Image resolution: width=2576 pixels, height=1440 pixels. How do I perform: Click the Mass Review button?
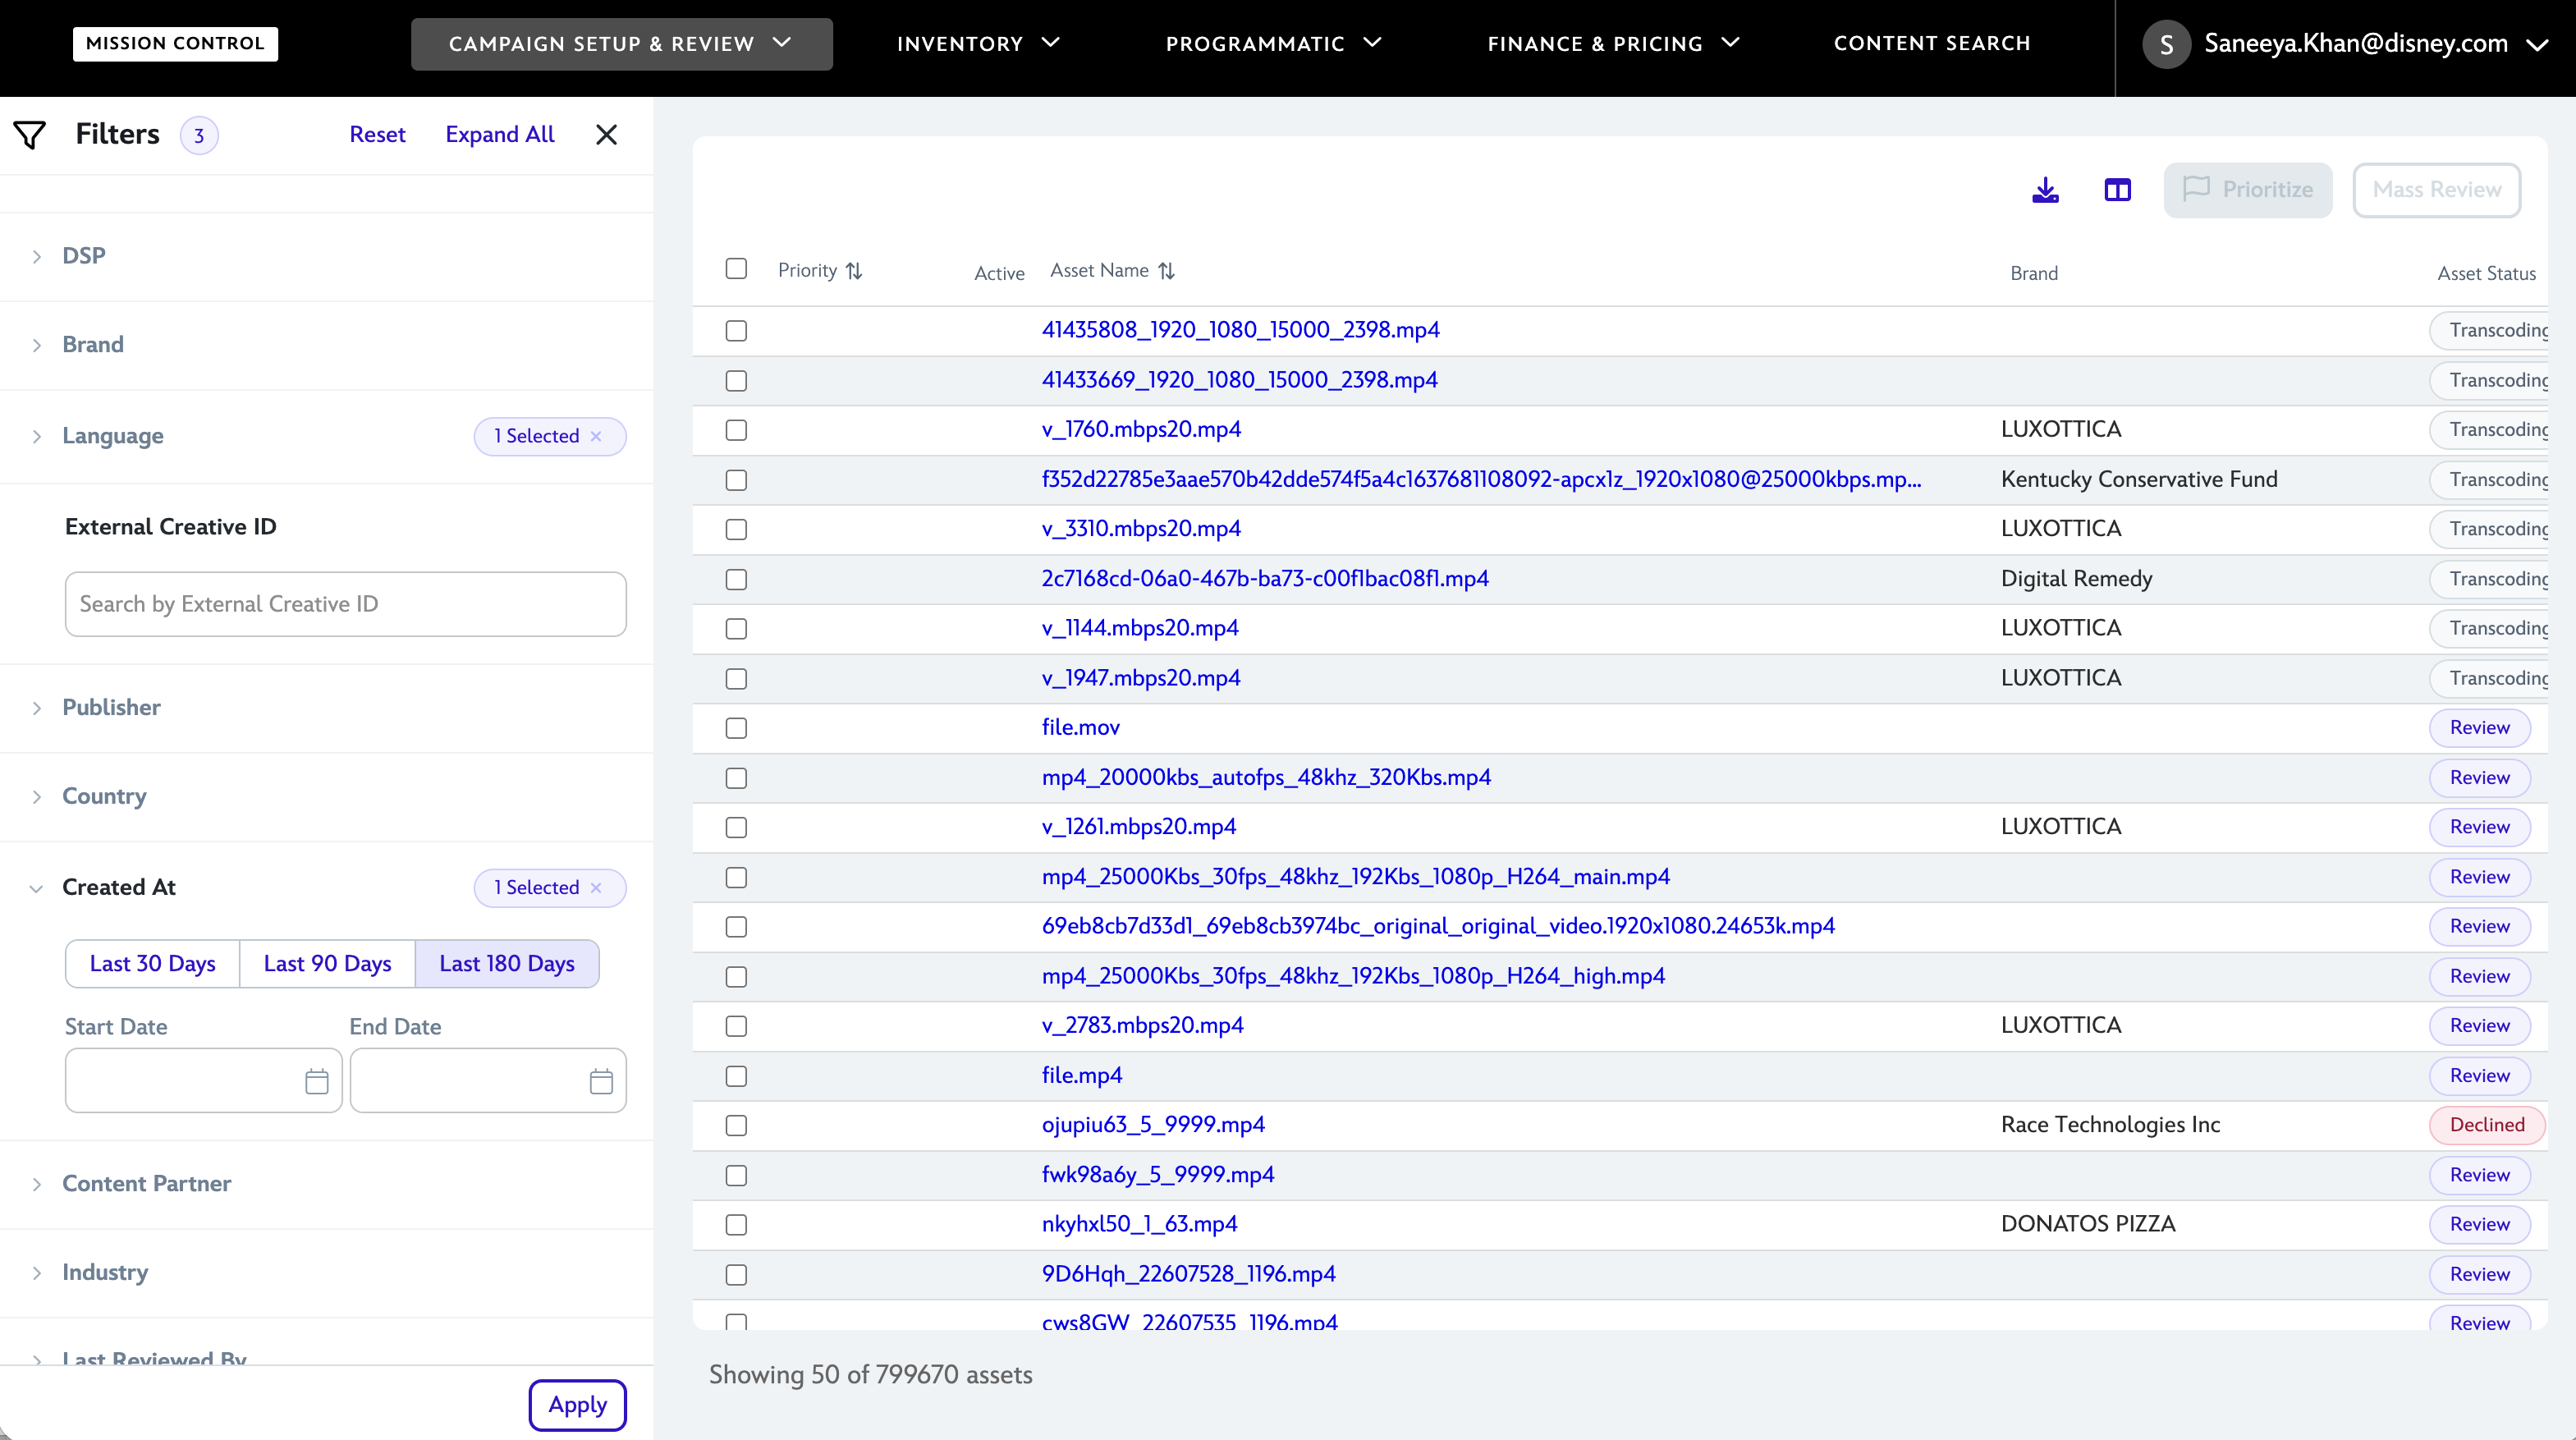(2437, 190)
